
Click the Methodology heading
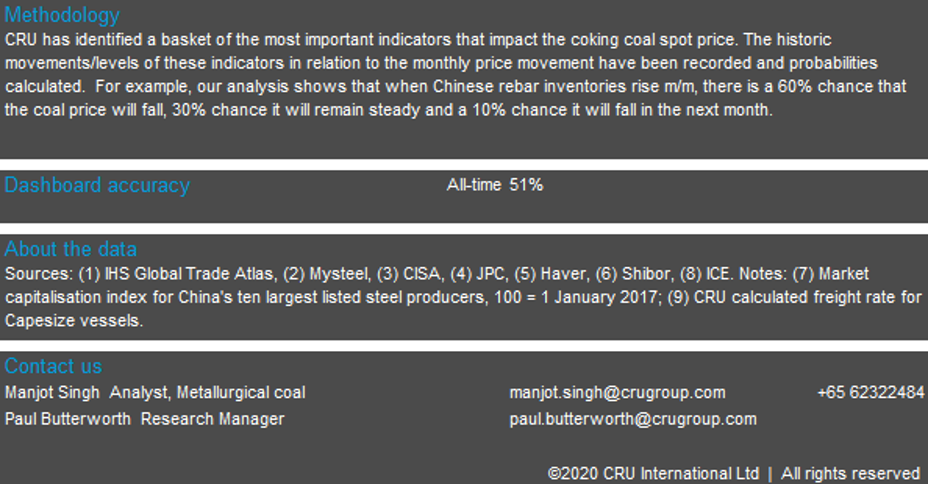[62, 15]
